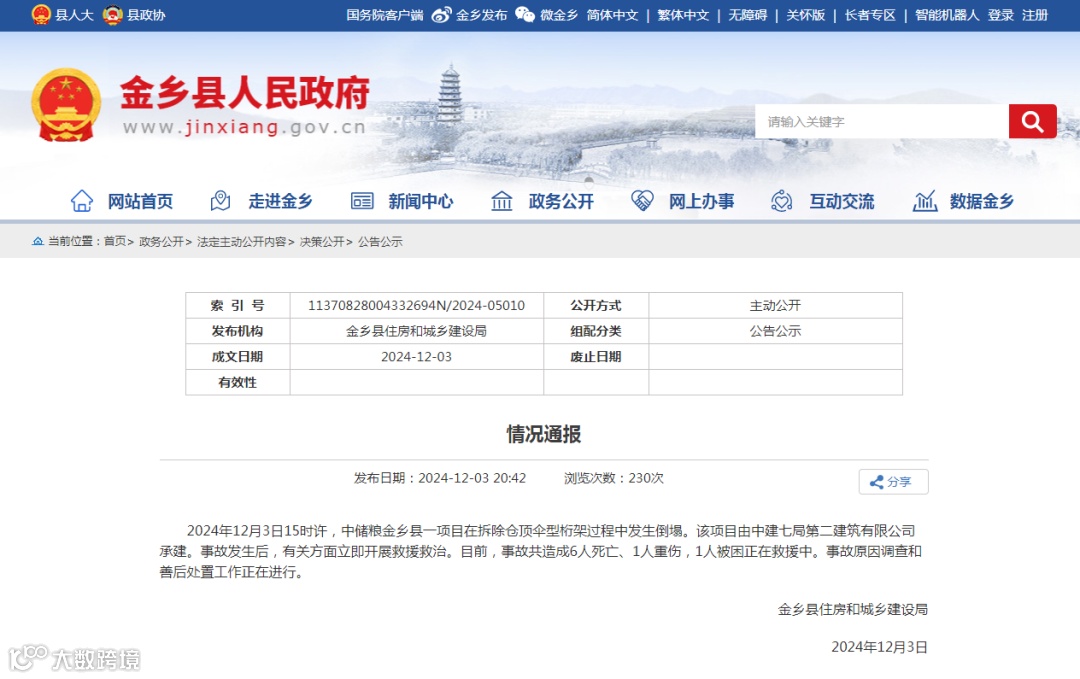The image size is (1080, 679).
Task: Click the small home icon in breadcrumb
Action: coord(38,241)
